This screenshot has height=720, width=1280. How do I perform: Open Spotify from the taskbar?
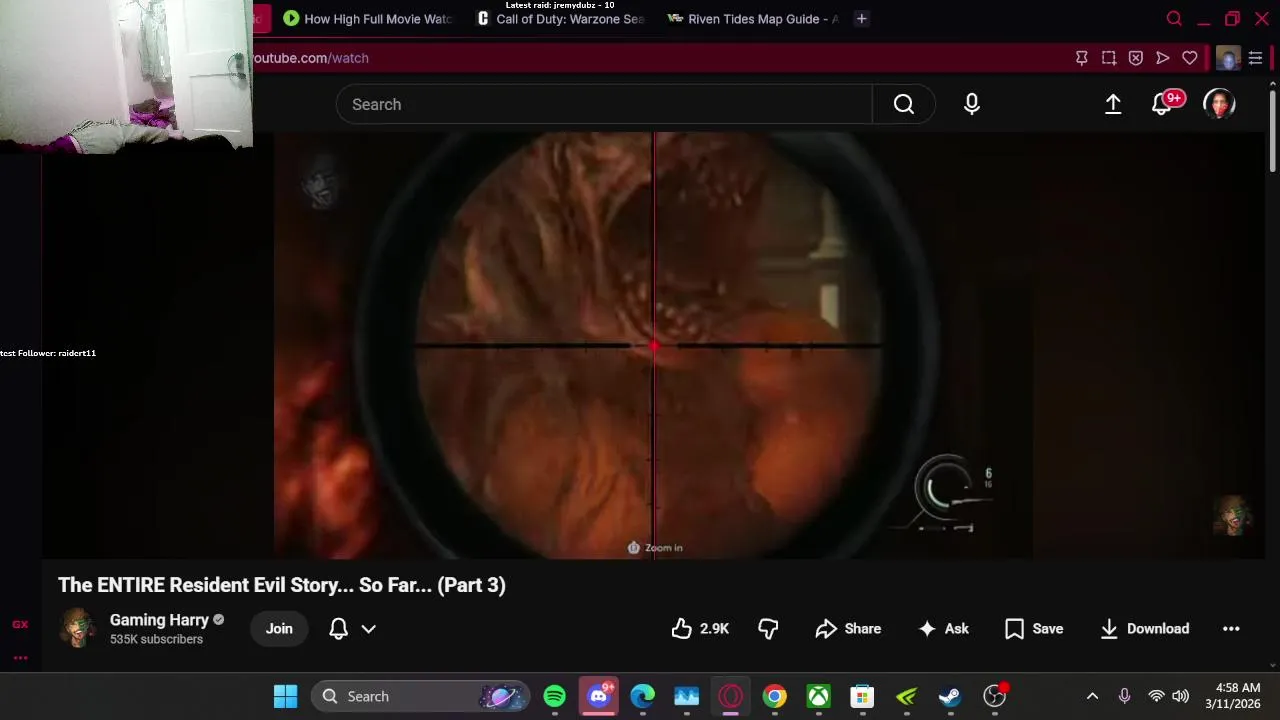[555, 696]
